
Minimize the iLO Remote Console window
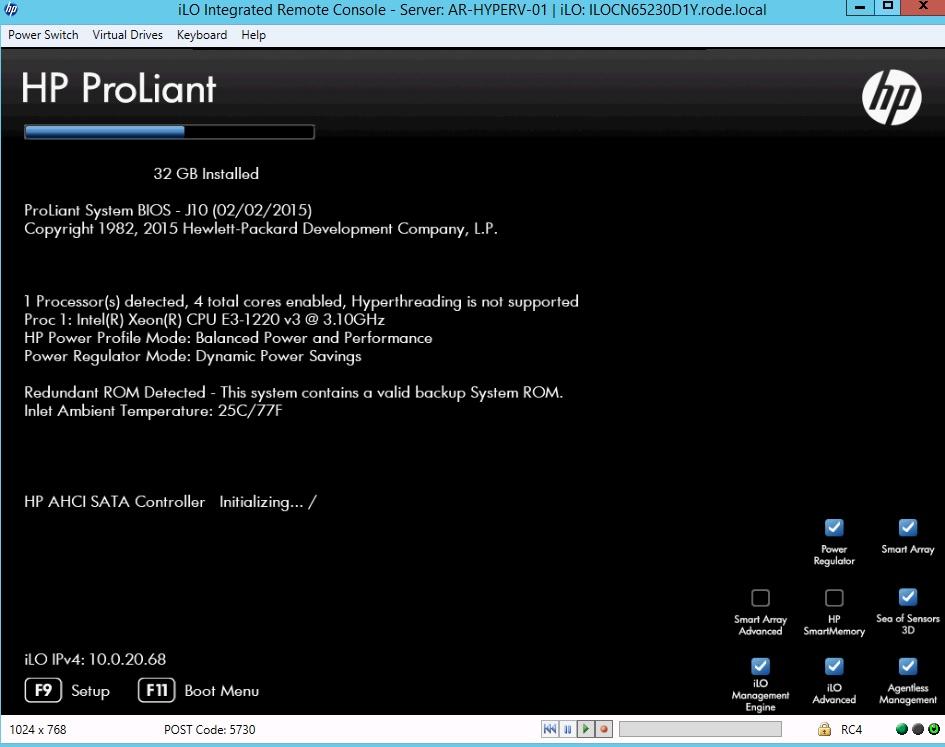point(860,8)
